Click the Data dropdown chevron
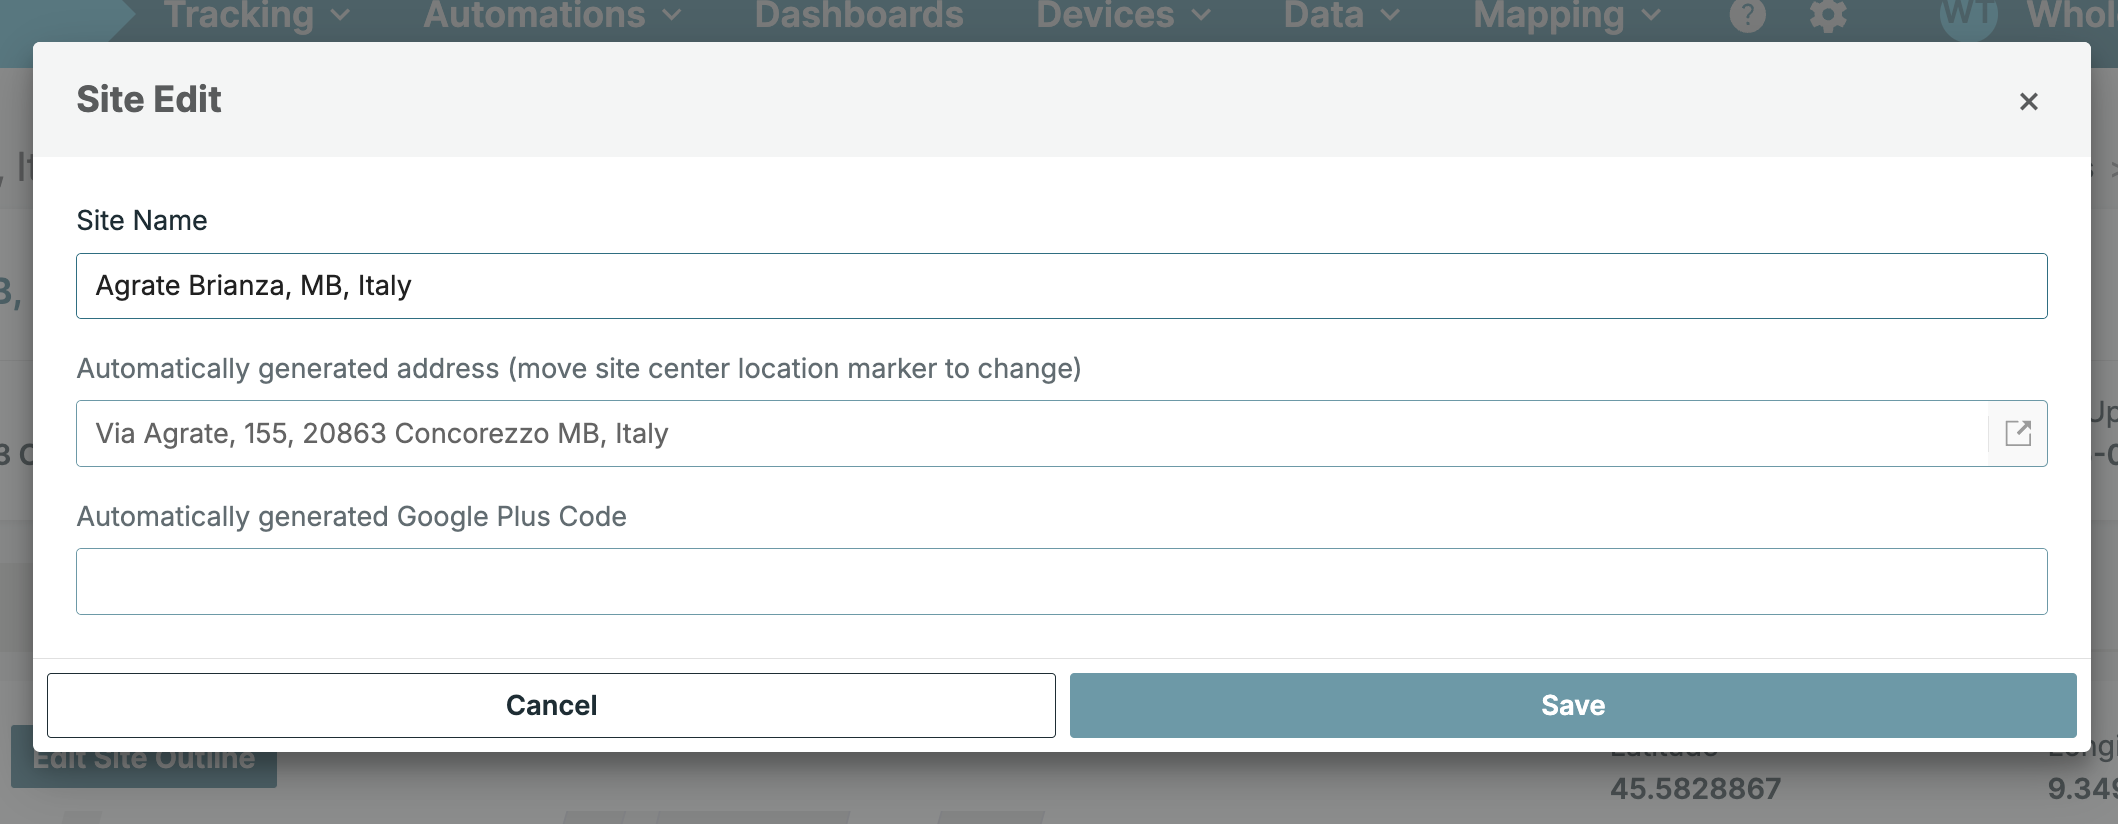 pyautogui.click(x=1390, y=16)
